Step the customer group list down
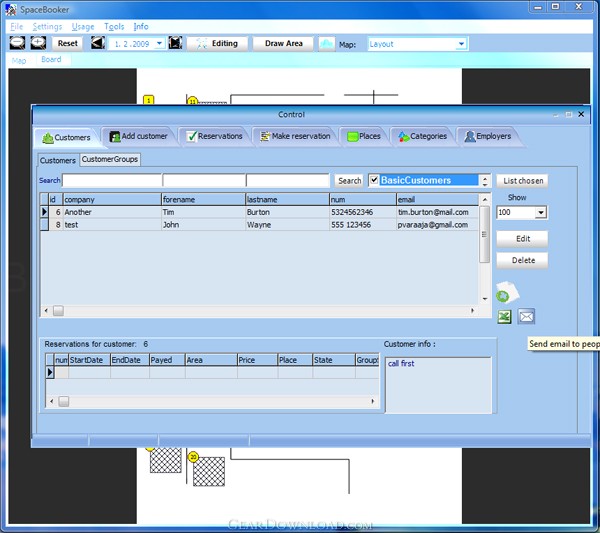The height and width of the screenshot is (533, 600). 485,184
